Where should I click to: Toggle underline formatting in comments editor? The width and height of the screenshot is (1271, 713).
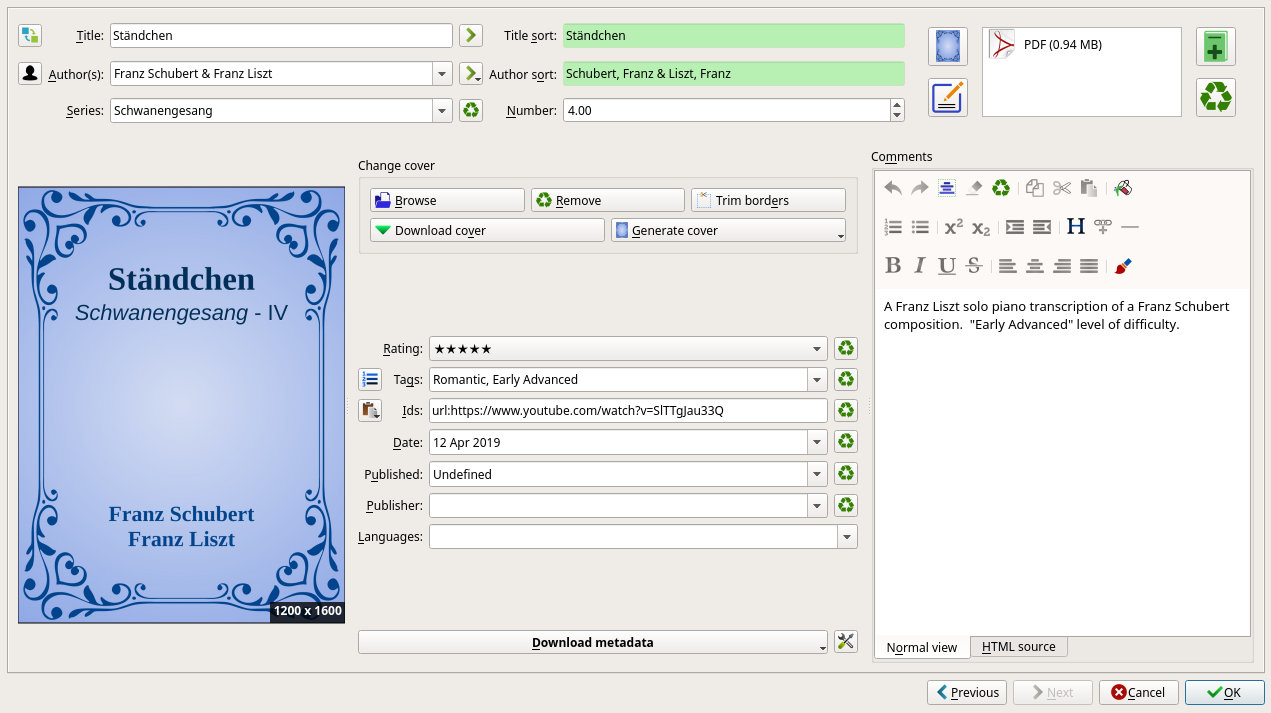pyautogui.click(x=947, y=266)
